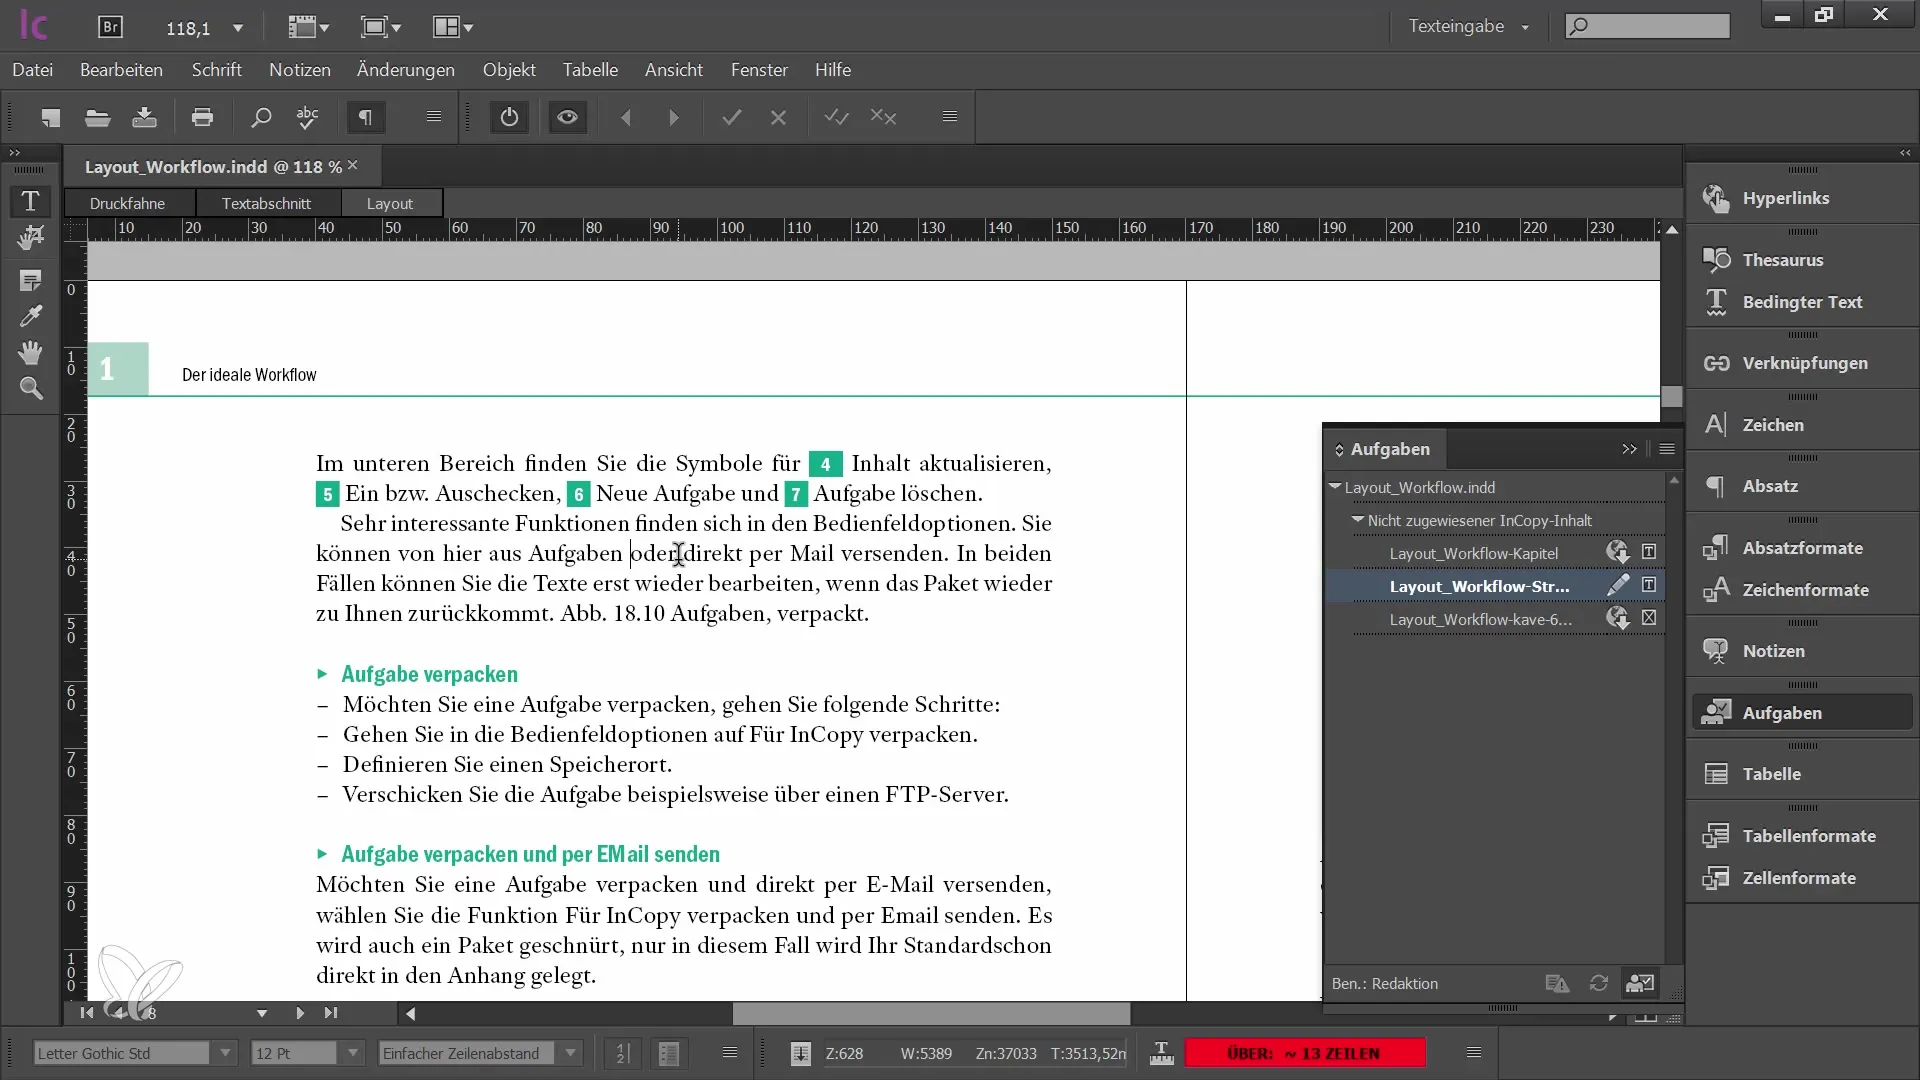Screen dimensions: 1920x1080
Task: Switch to the Layout tab
Action: (389, 203)
